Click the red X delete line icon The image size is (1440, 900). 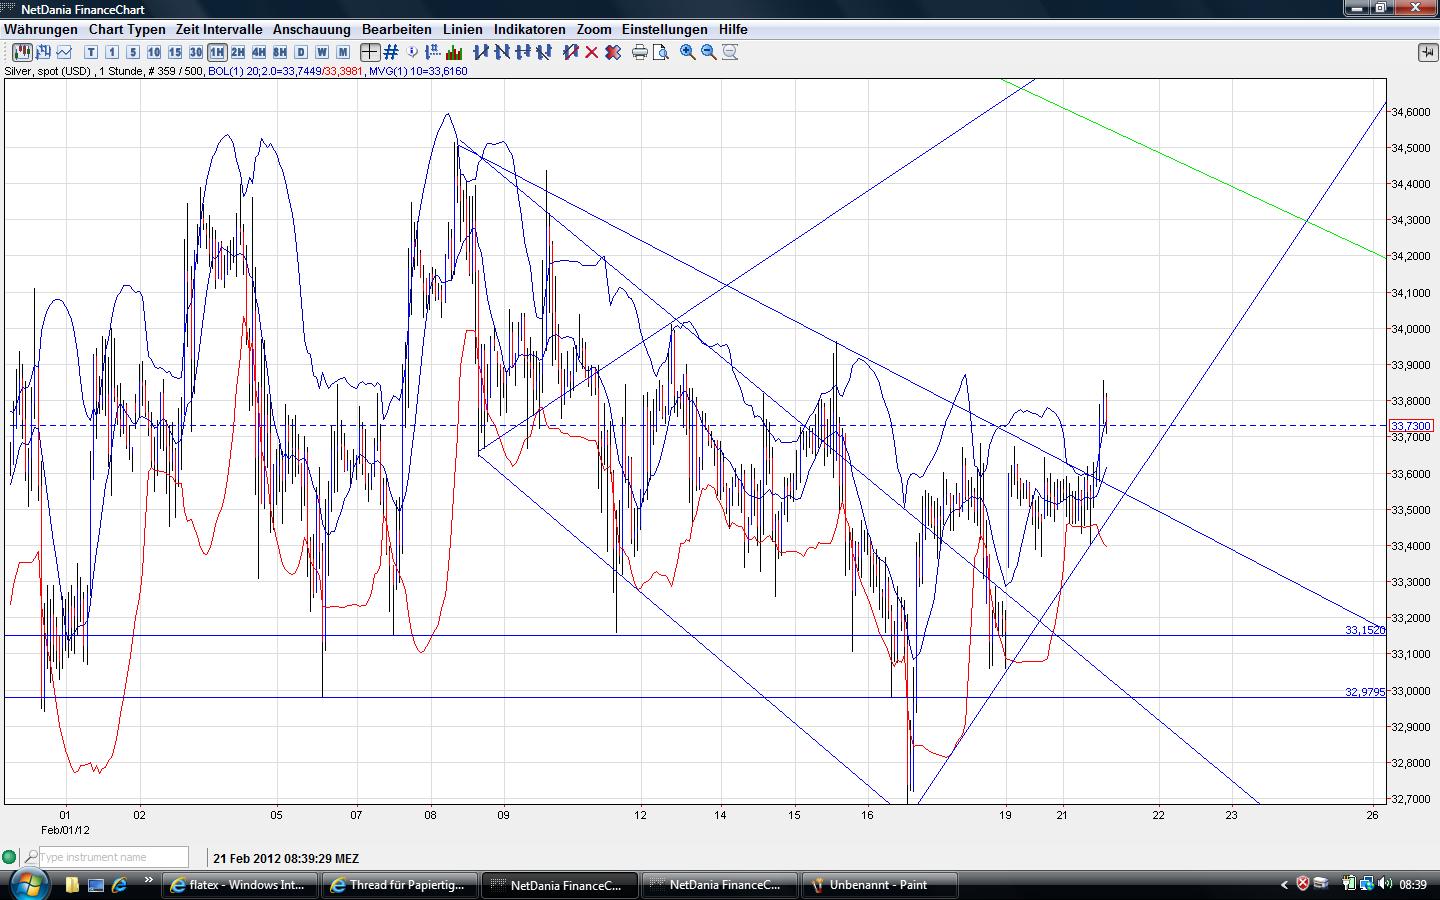(591, 52)
